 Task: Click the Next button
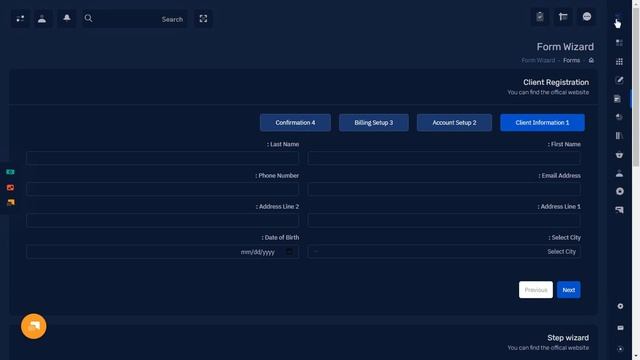pyautogui.click(x=569, y=290)
